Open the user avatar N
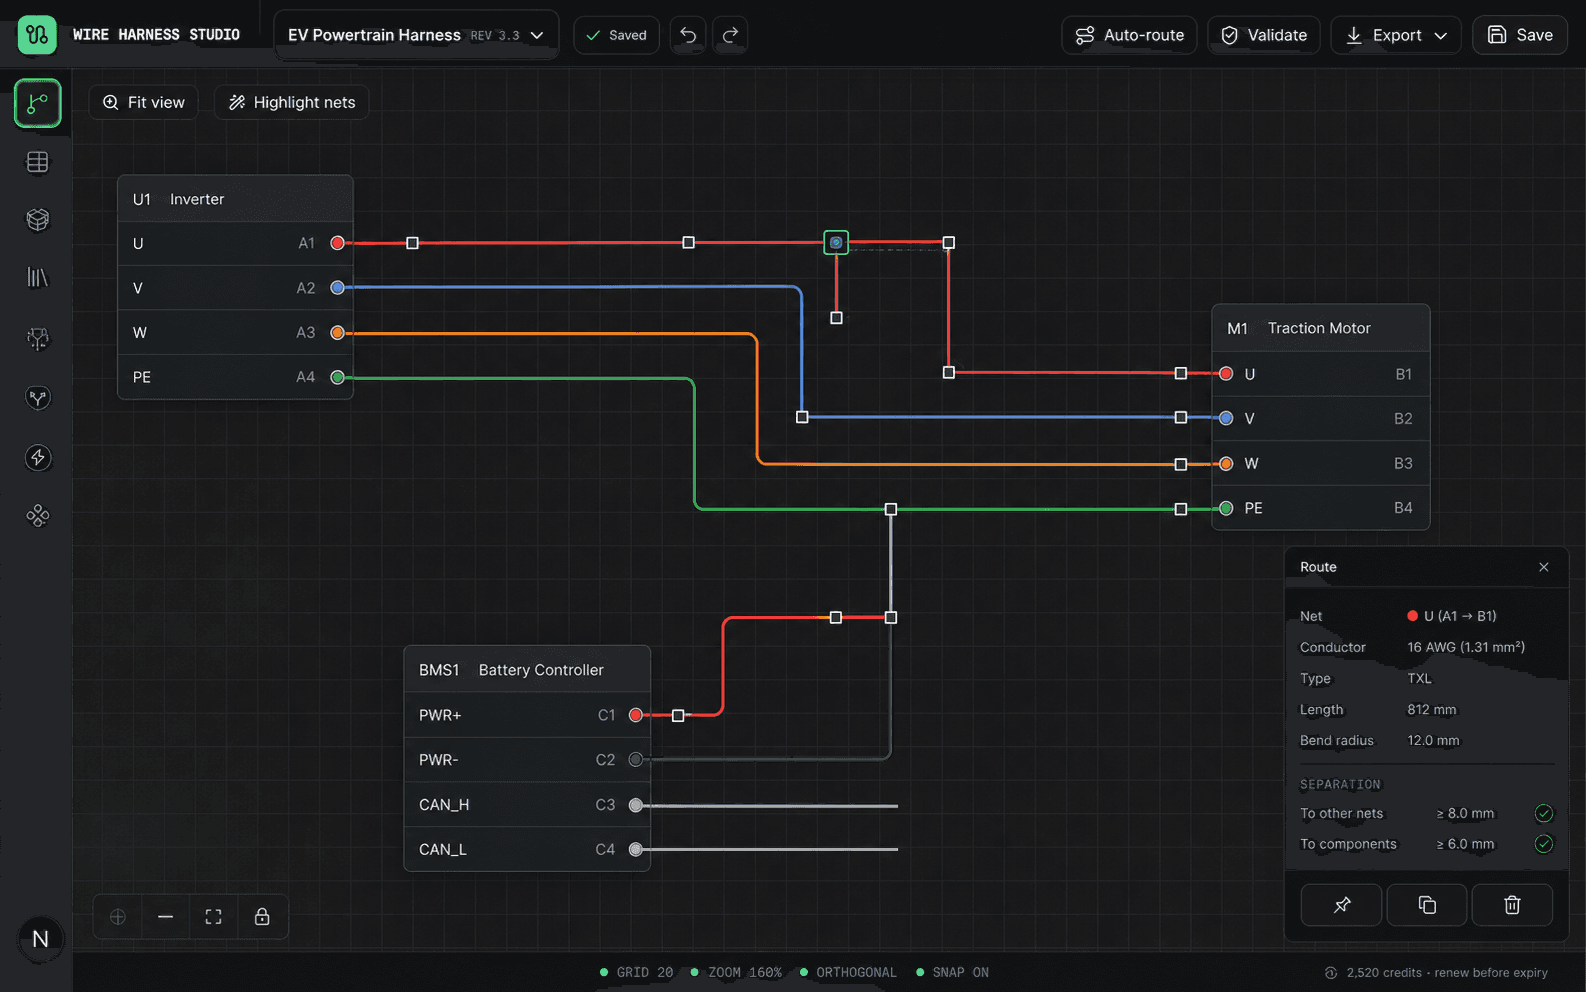 (x=40, y=939)
